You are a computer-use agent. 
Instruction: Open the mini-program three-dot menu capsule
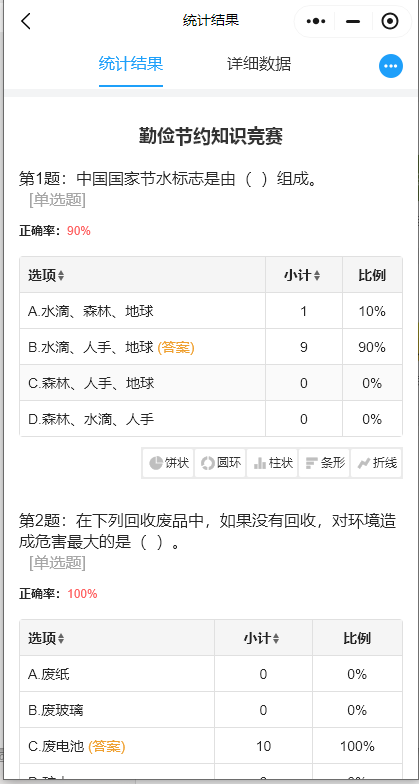click(x=316, y=22)
